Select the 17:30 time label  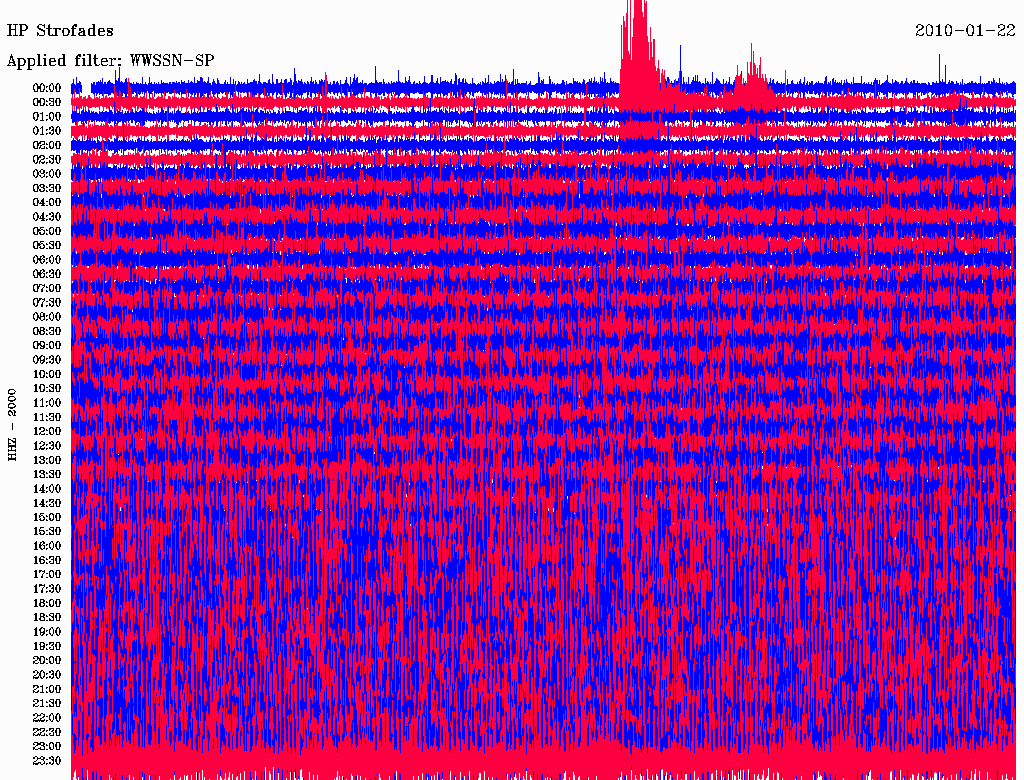tap(47, 589)
